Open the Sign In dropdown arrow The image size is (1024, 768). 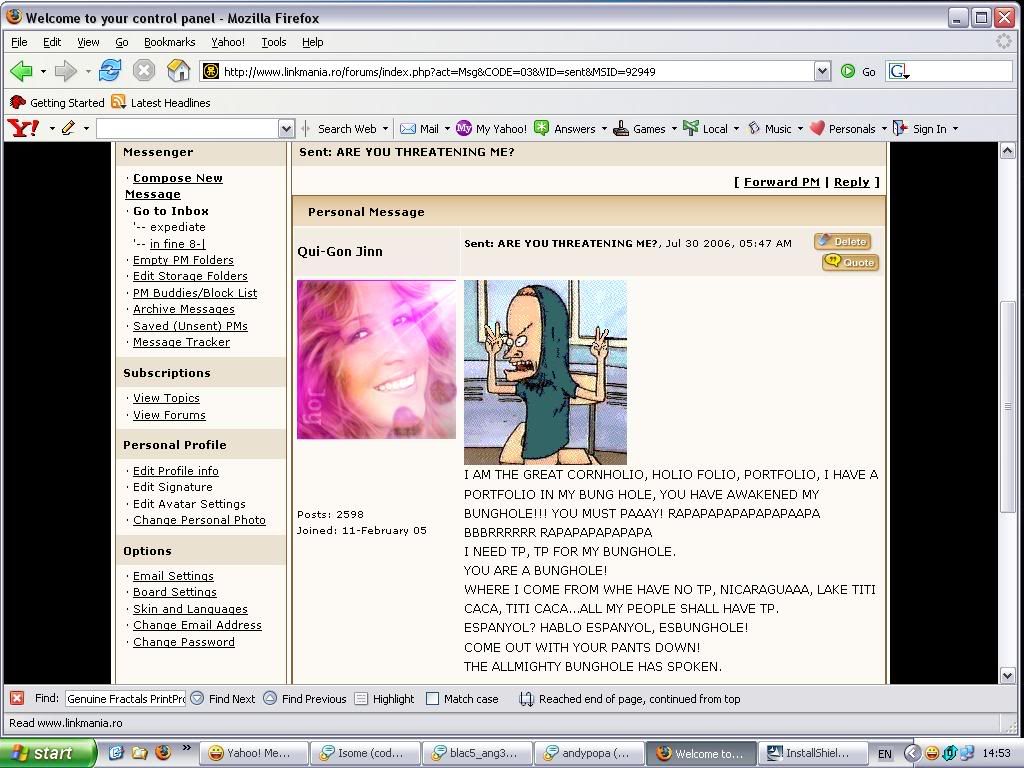coord(955,129)
